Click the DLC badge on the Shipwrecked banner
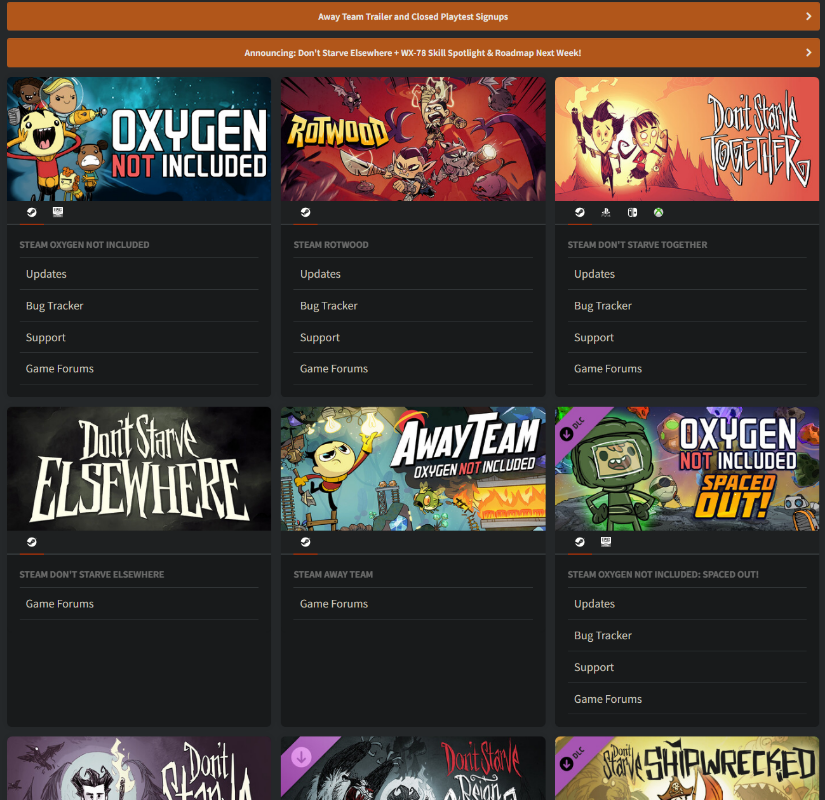 [572, 758]
